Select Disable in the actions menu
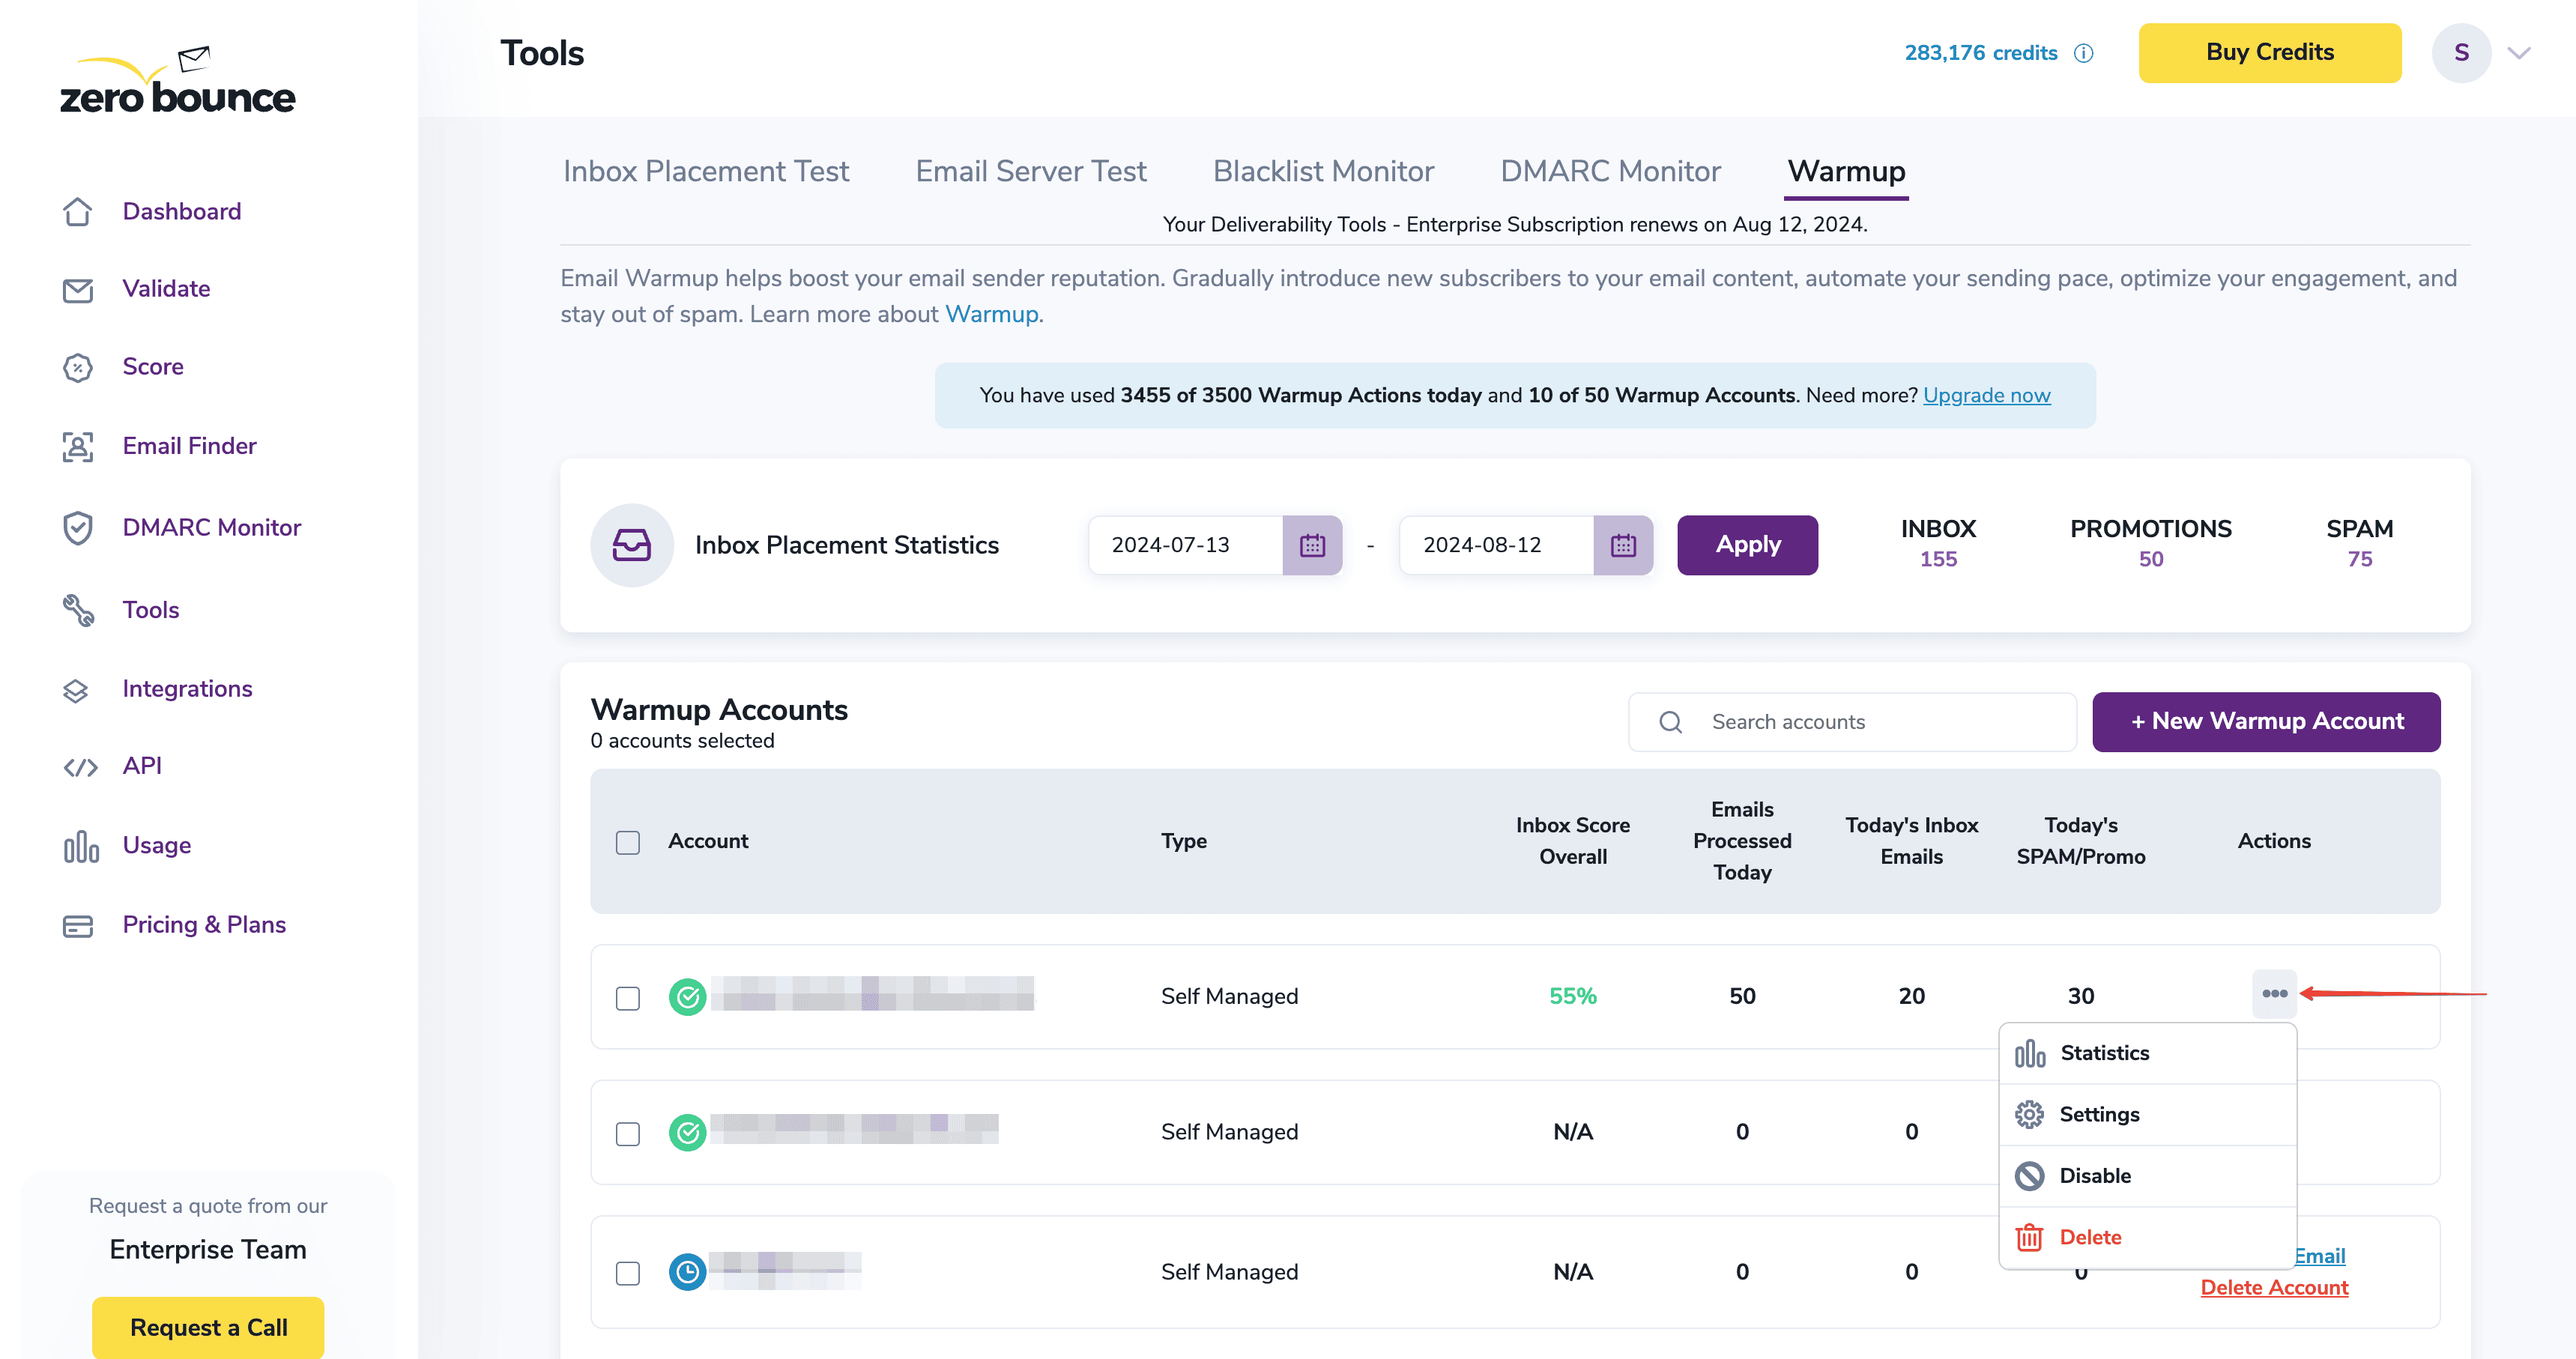The width and height of the screenshot is (2576, 1359). click(x=2095, y=1176)
